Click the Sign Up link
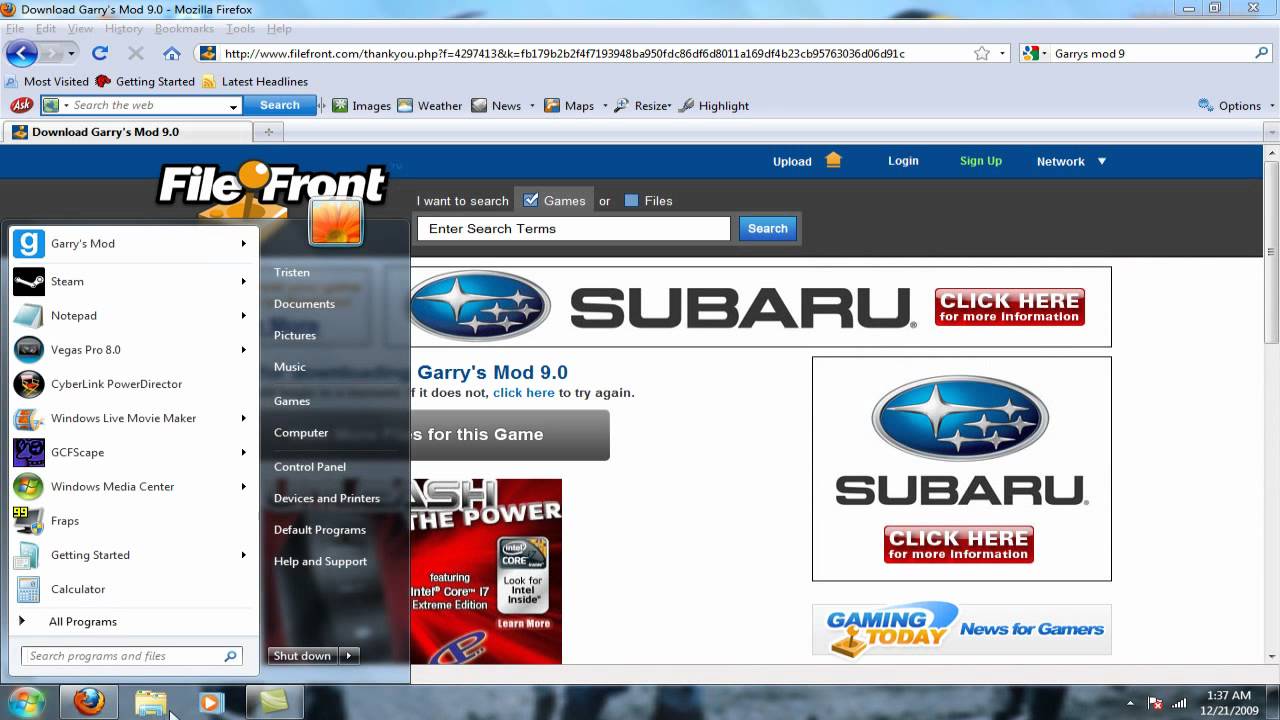The image size is (1280, 720). click(x=981, y=161)
